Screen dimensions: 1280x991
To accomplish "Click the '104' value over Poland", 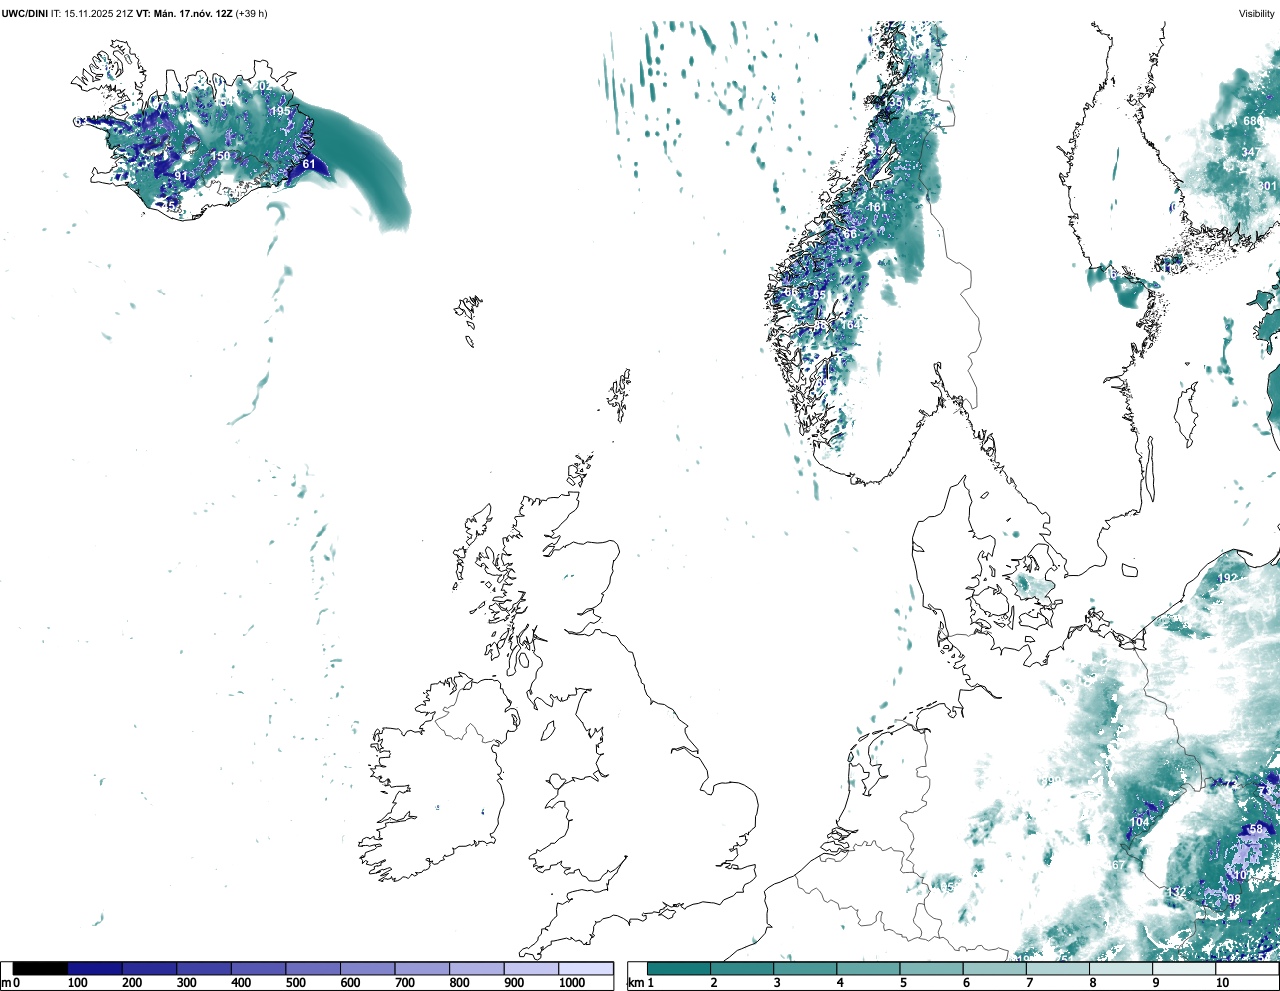I will [x=1139, y=822].
